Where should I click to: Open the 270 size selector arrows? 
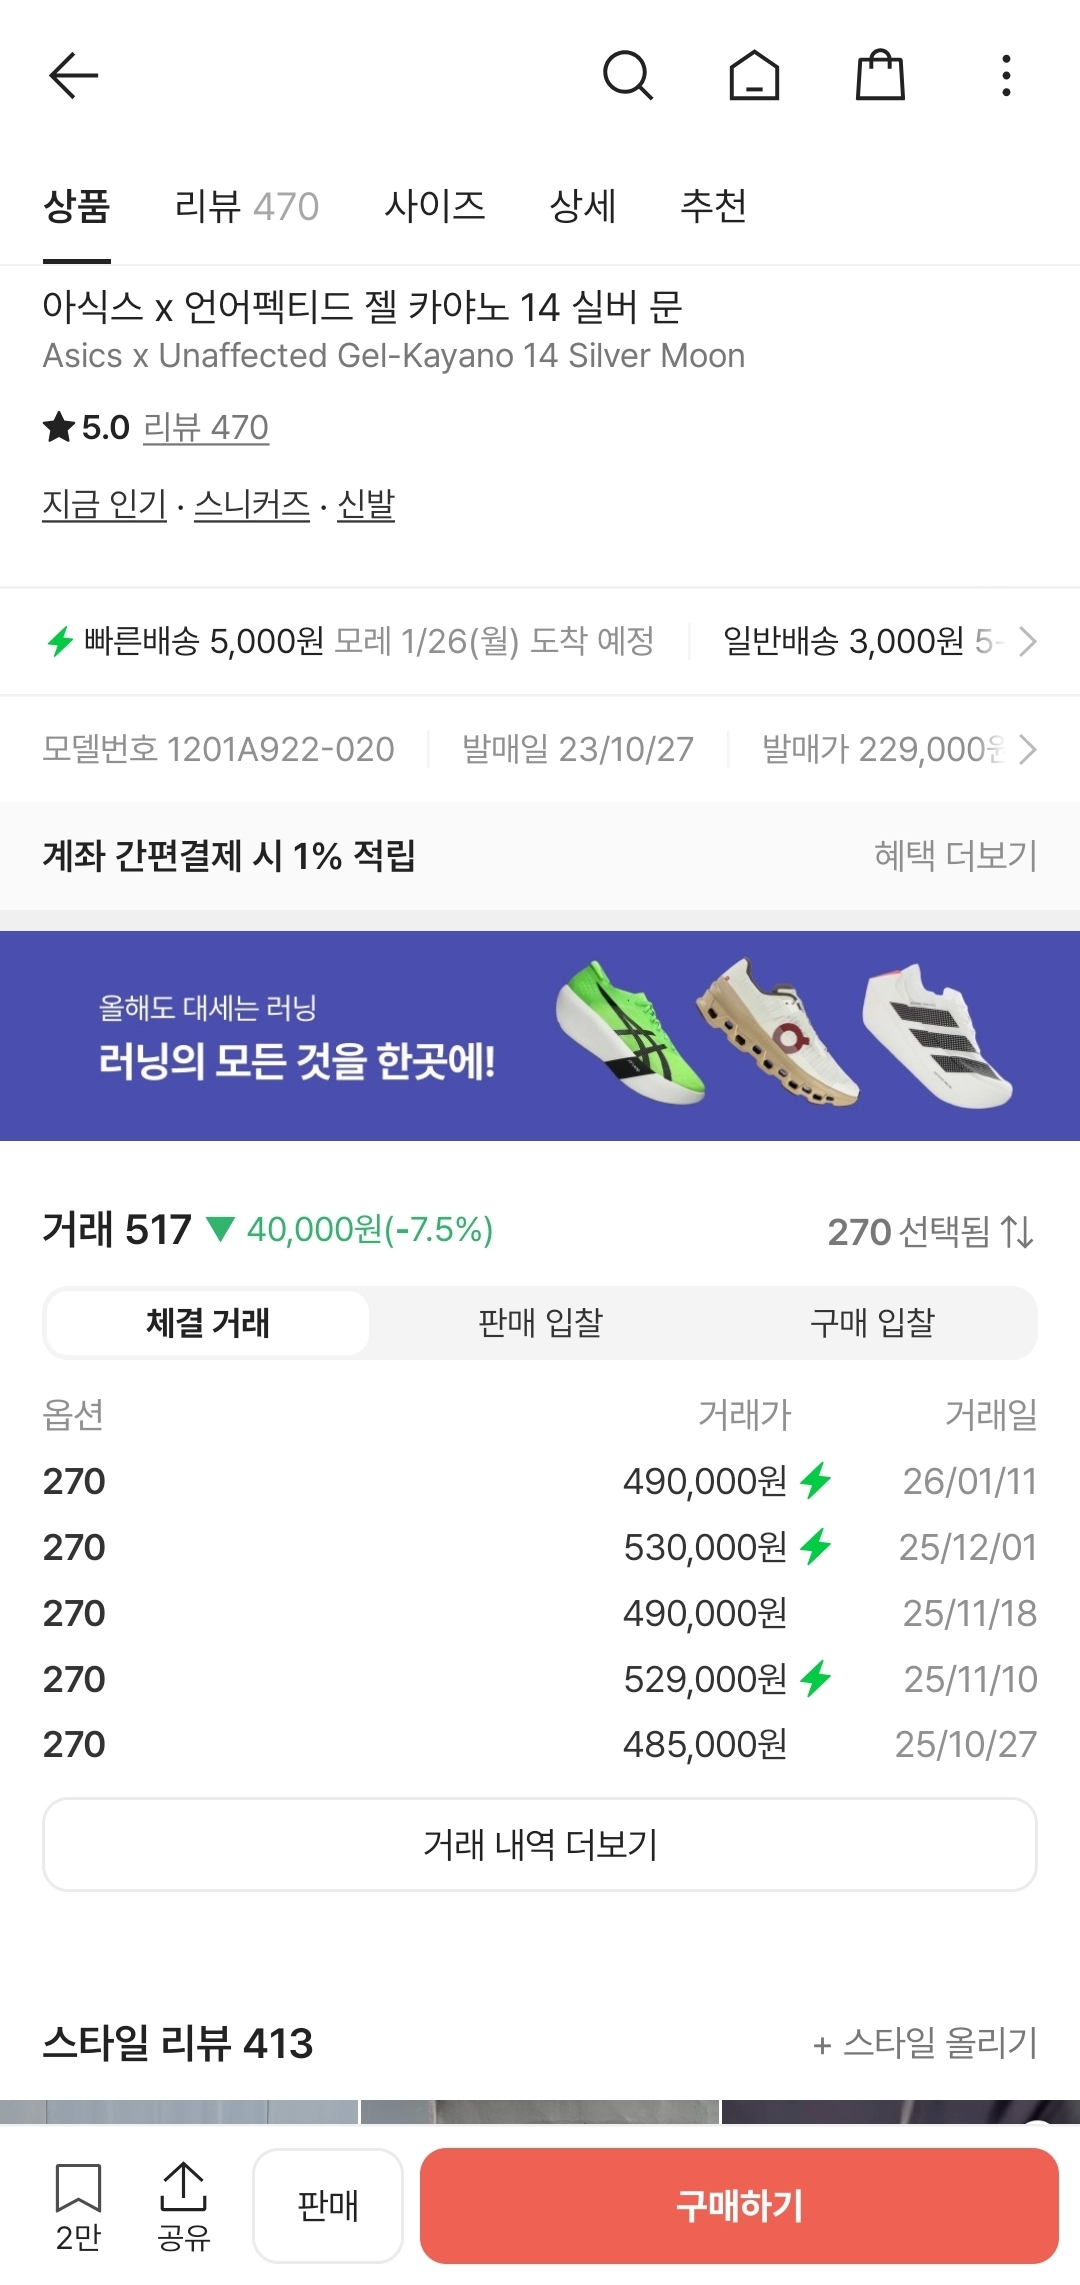point(1018,1231)
